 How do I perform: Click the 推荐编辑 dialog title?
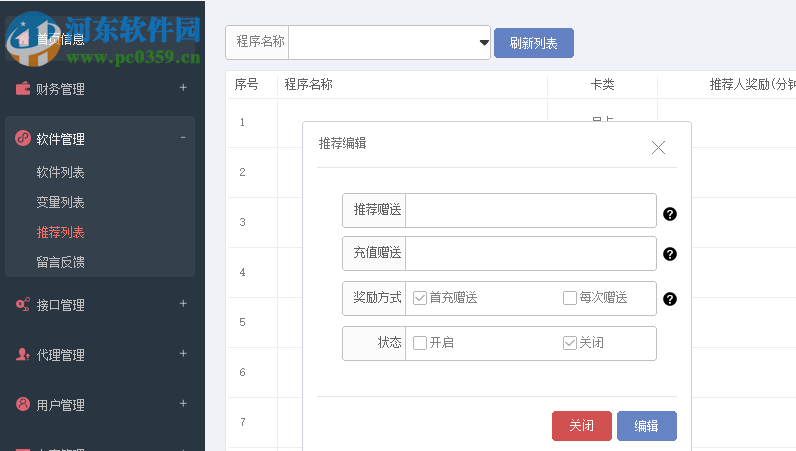click(x=343, y=143)
